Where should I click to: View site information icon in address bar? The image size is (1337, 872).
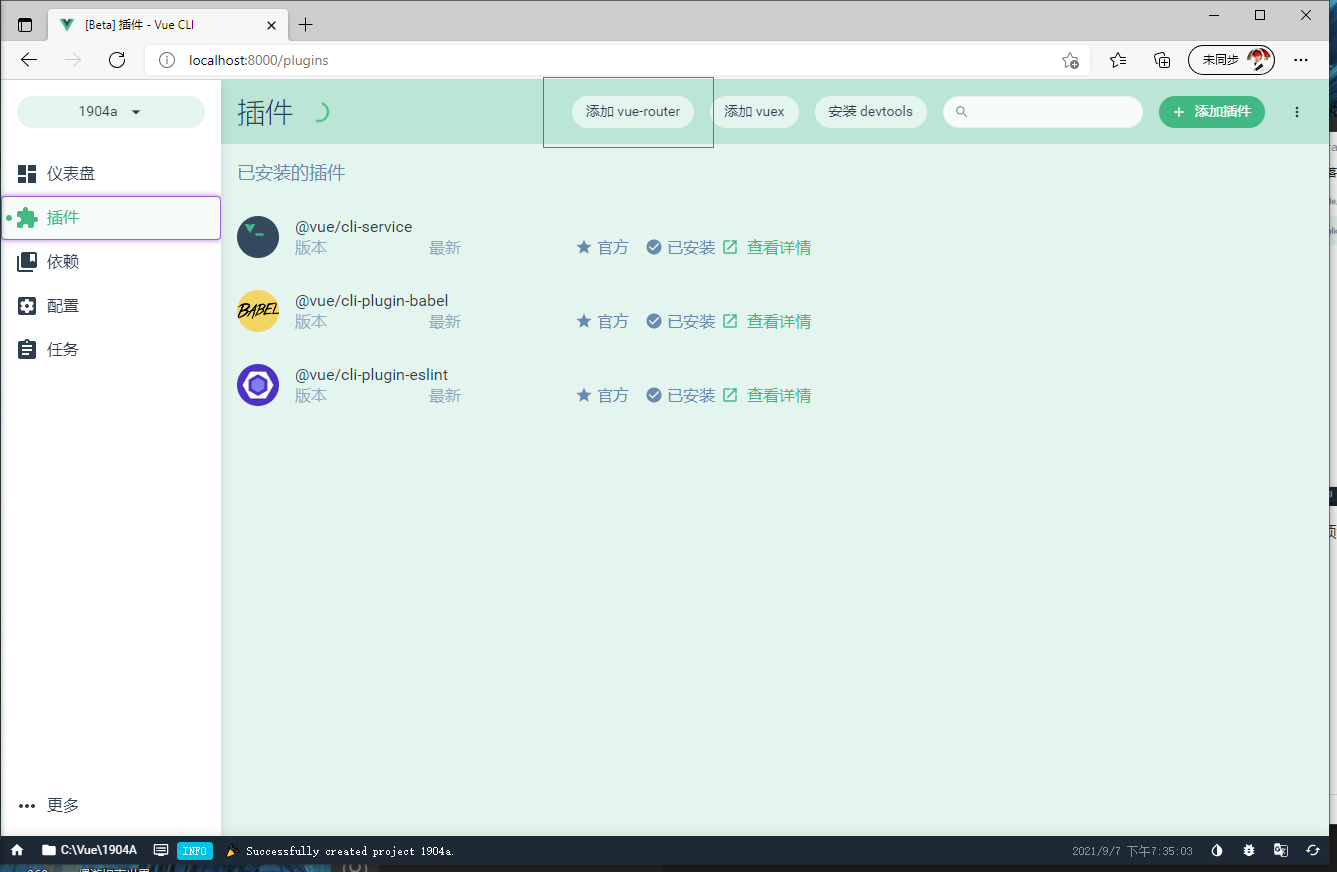[167, 60]
